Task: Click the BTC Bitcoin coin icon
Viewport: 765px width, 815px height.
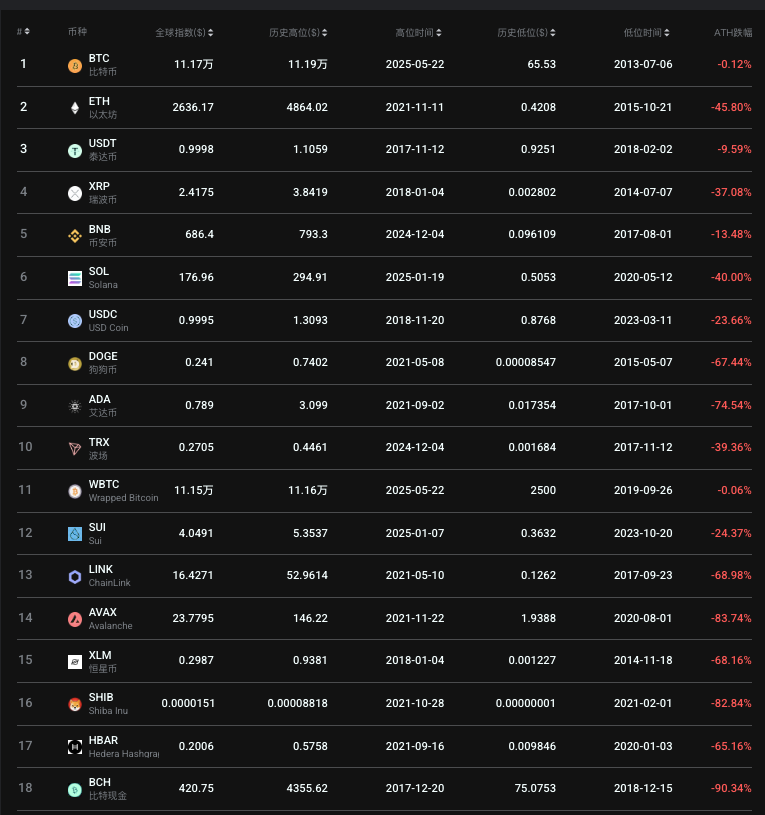Action: point(75,66)
